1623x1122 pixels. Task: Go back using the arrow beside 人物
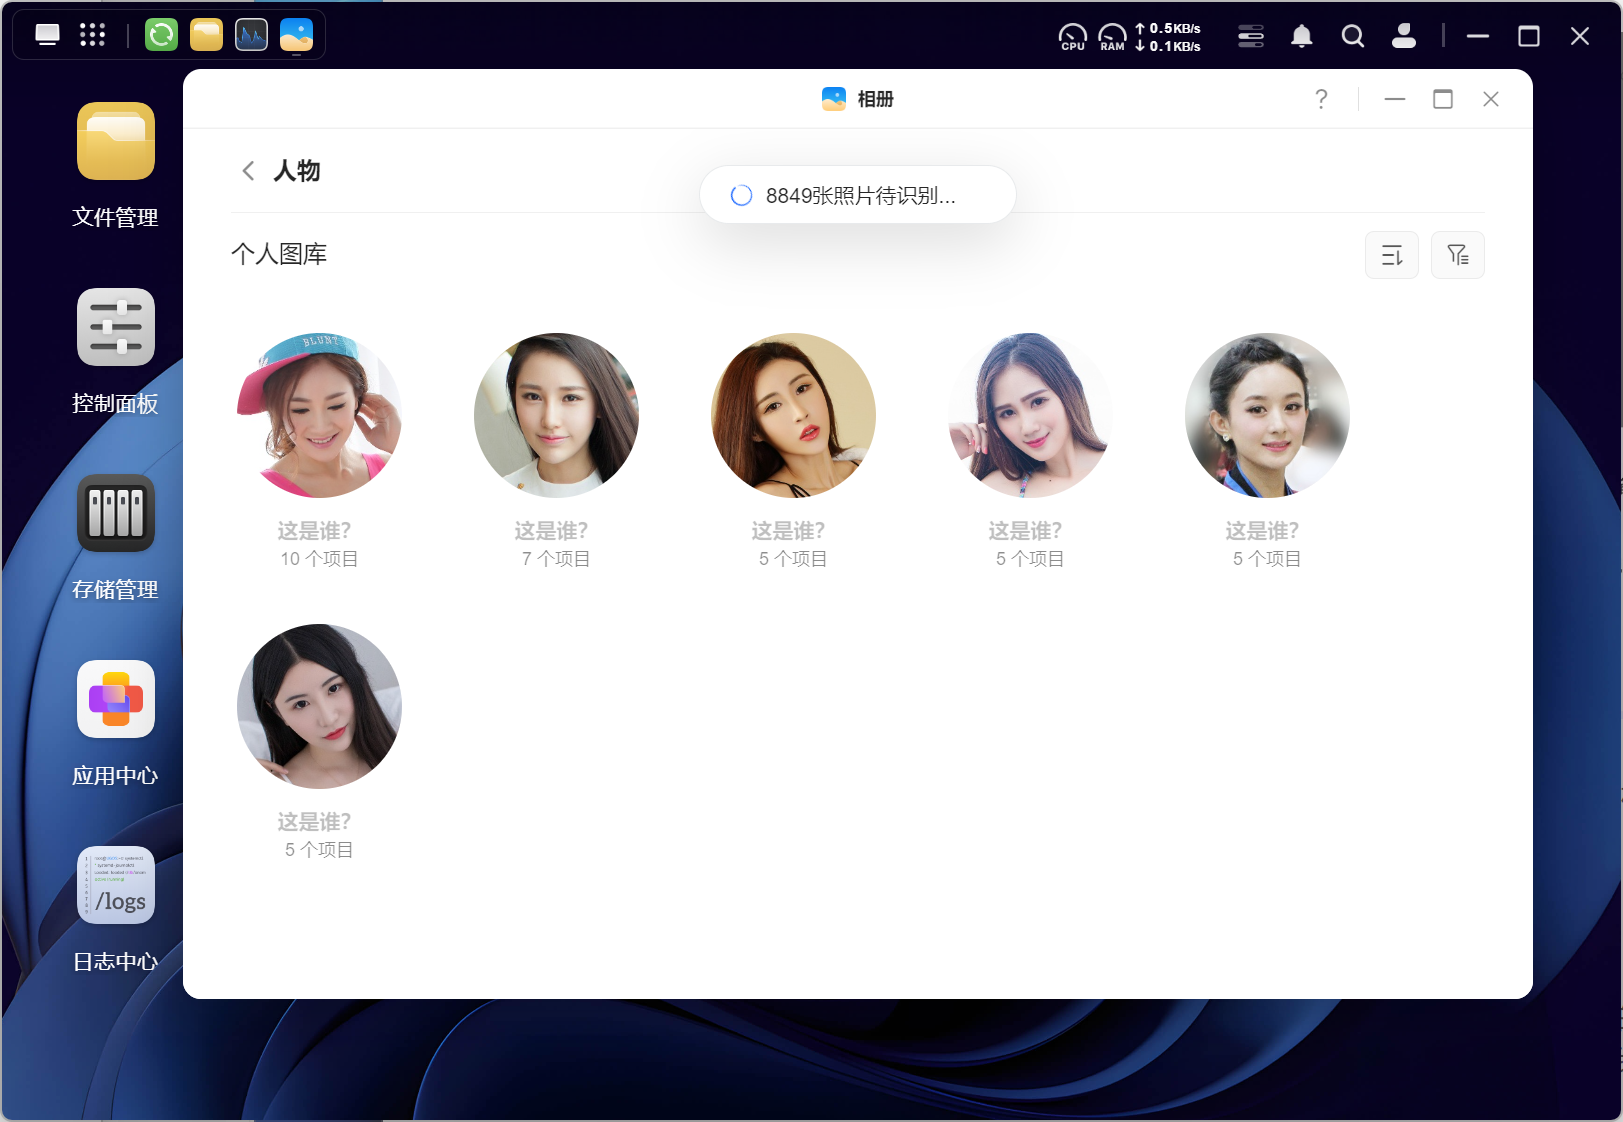[248, 171]
